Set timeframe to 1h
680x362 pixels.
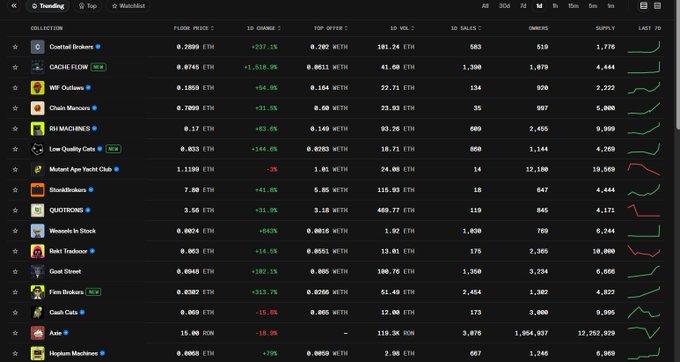(555, 6)
